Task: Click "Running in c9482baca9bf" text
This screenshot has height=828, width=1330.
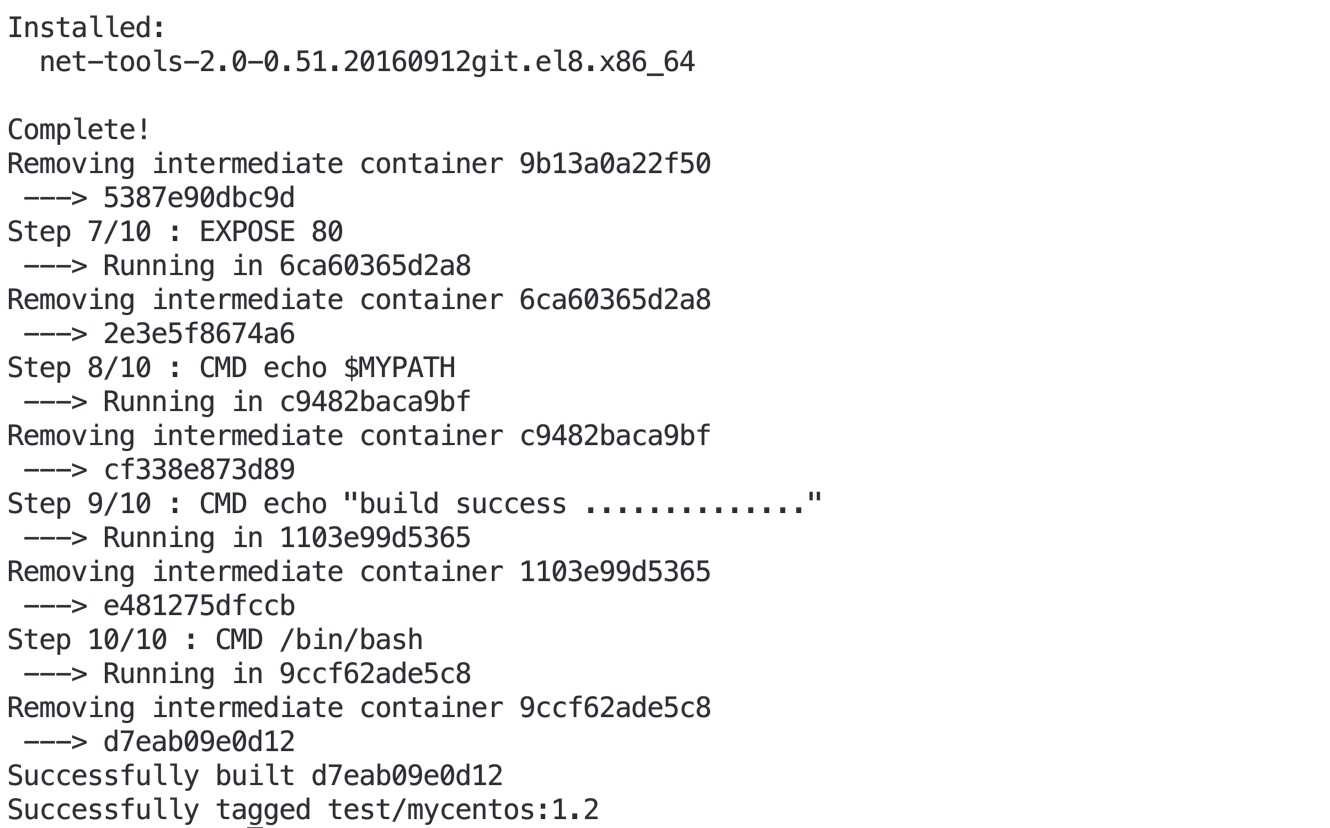Action: click(287, 402)
